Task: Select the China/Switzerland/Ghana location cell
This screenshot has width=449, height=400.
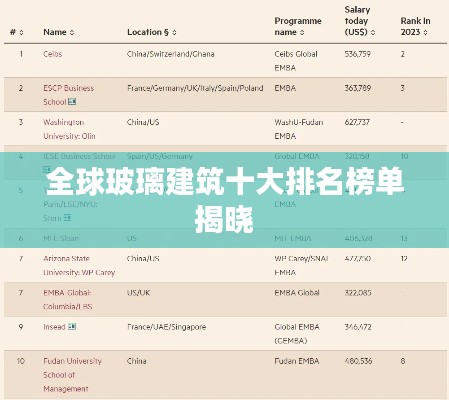Action: tap(170, 54)
